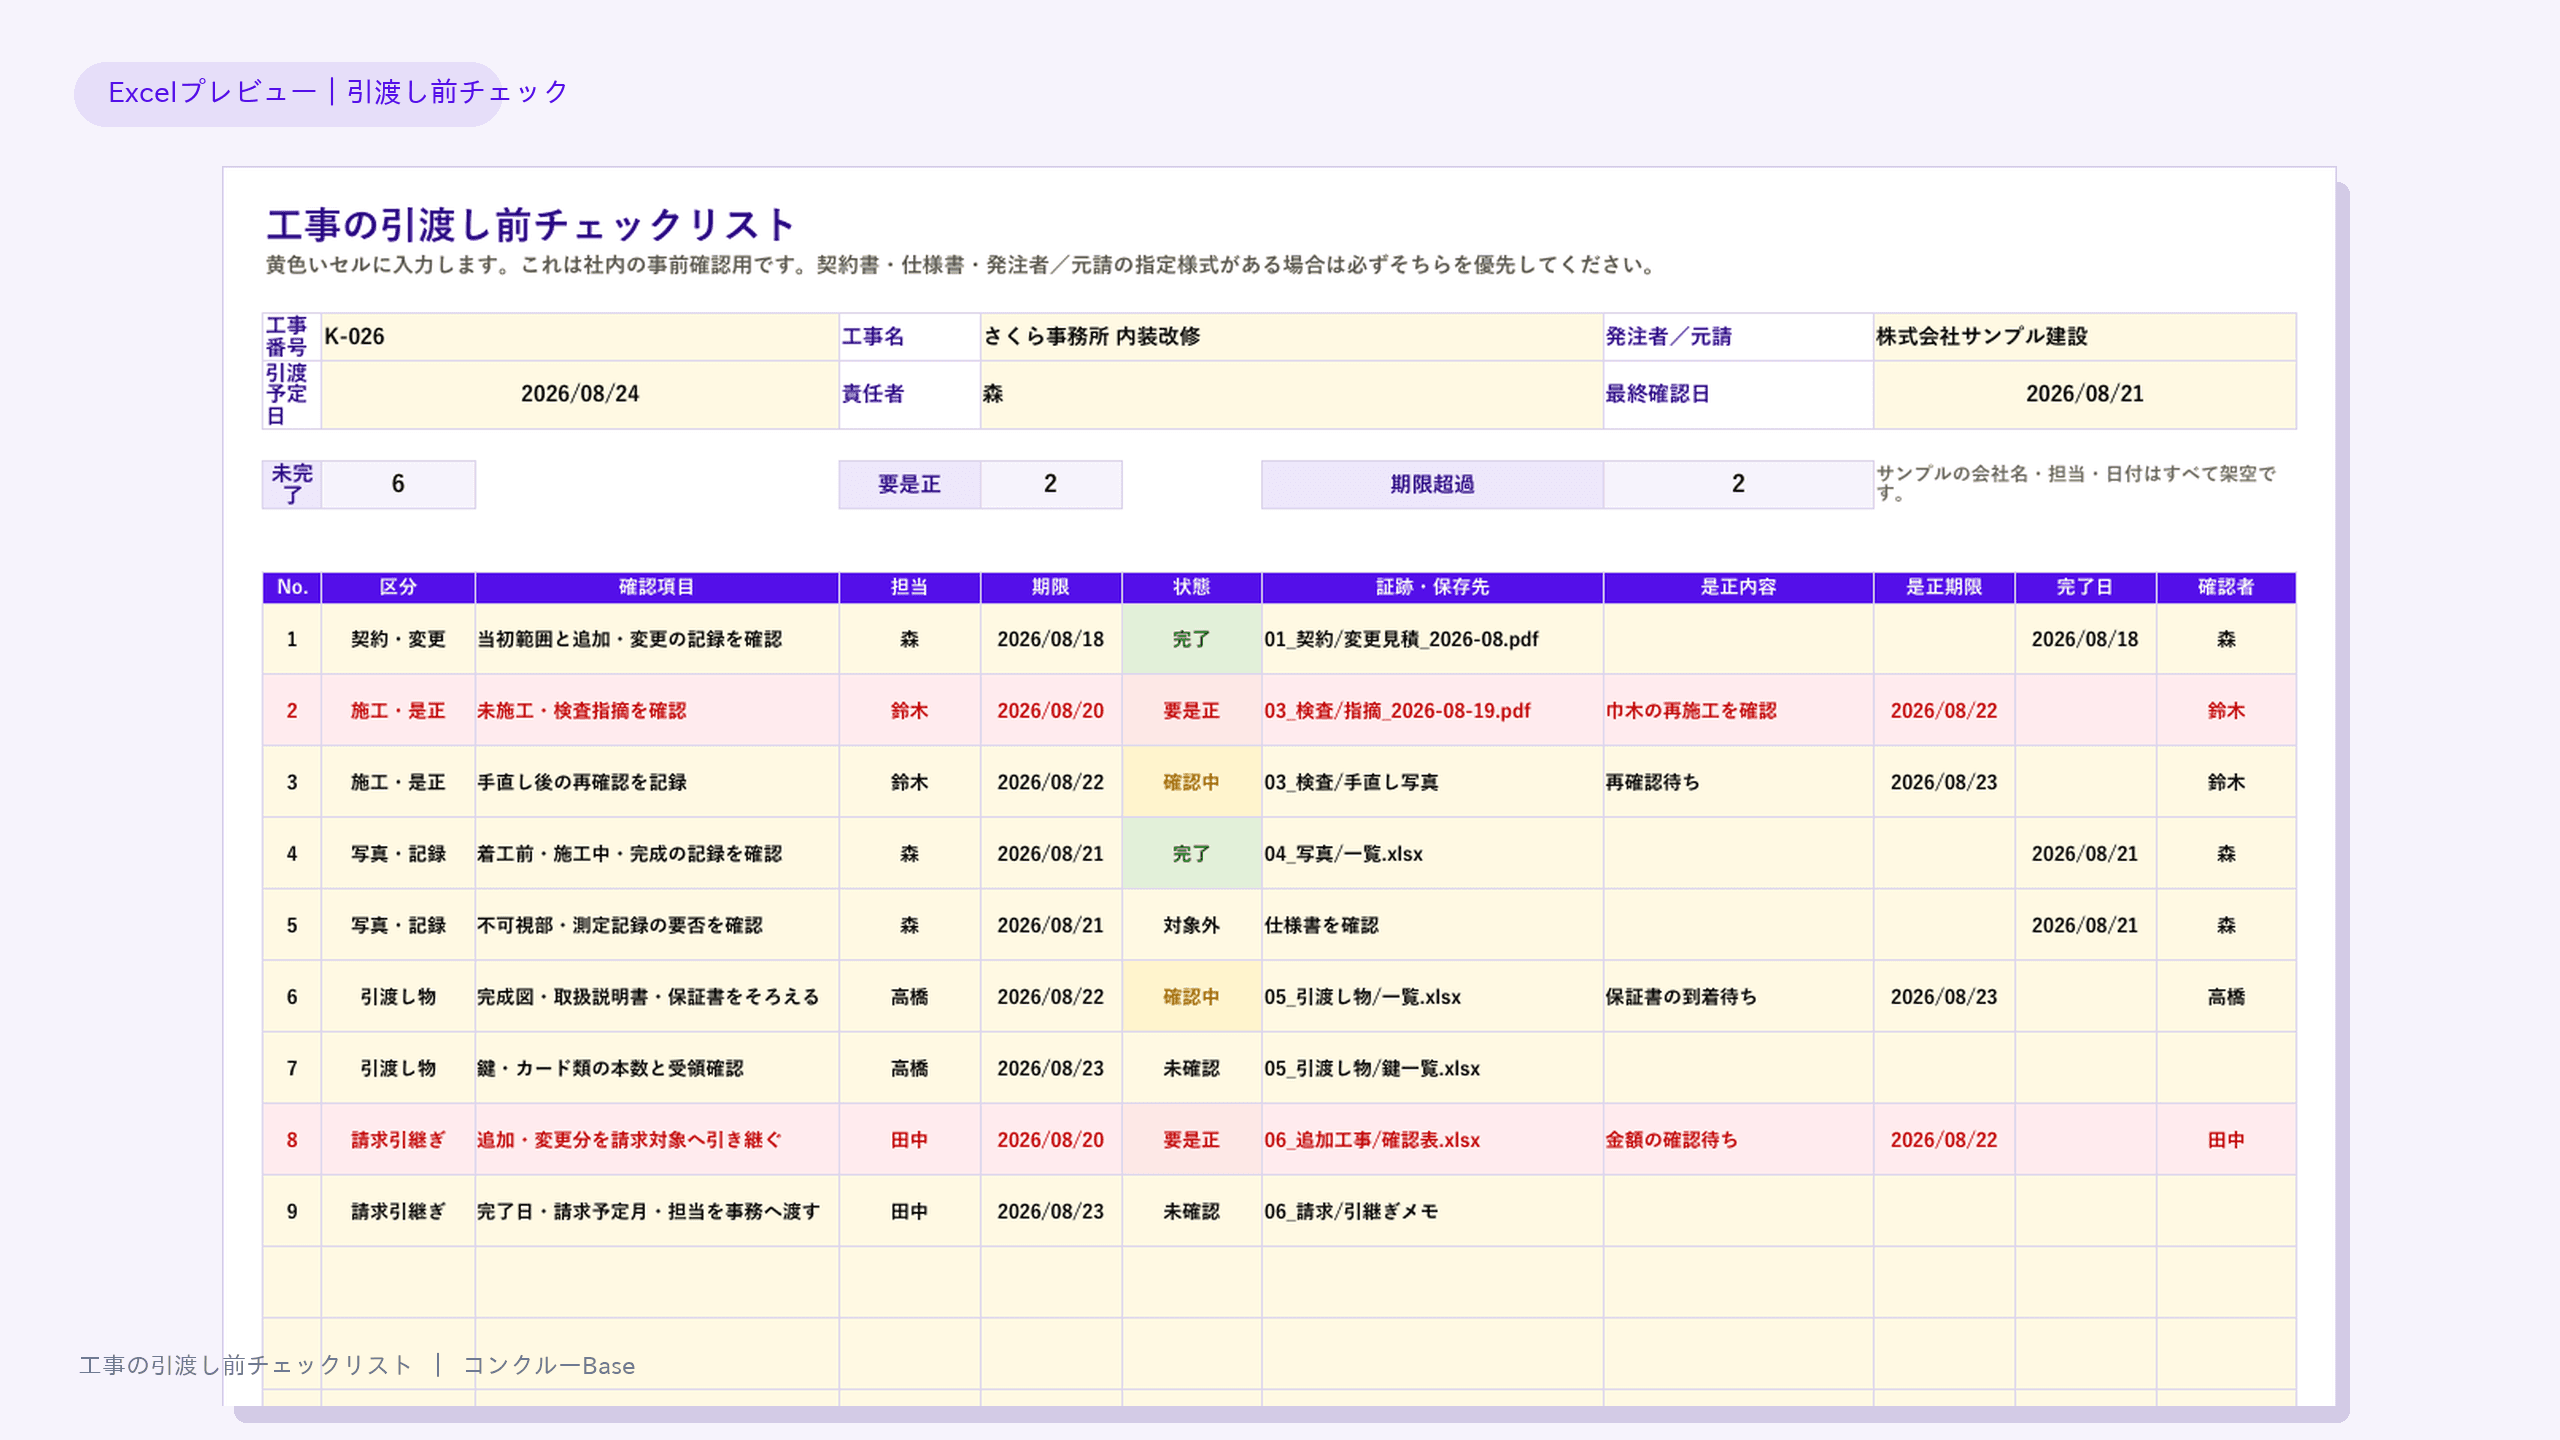
Task: Click the 証跡・保存先 column header
Action: pos(1432,587)
